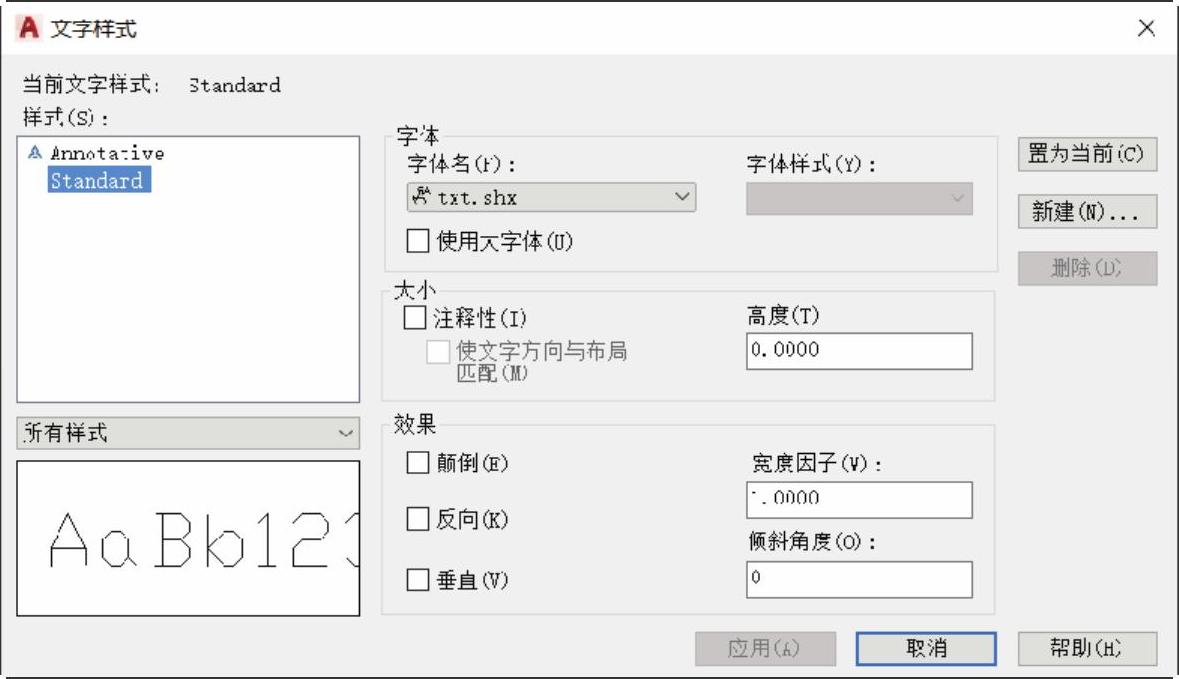Select the Standard style in list
1179x679 pixels.
click(96, 181)
